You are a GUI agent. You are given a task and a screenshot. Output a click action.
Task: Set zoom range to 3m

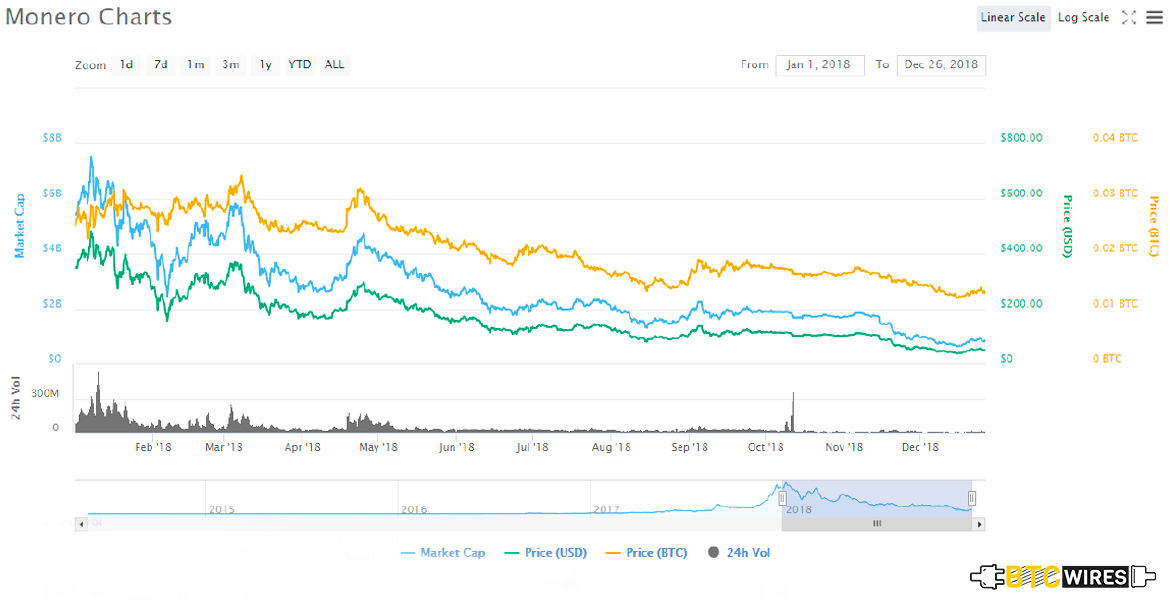231,65
